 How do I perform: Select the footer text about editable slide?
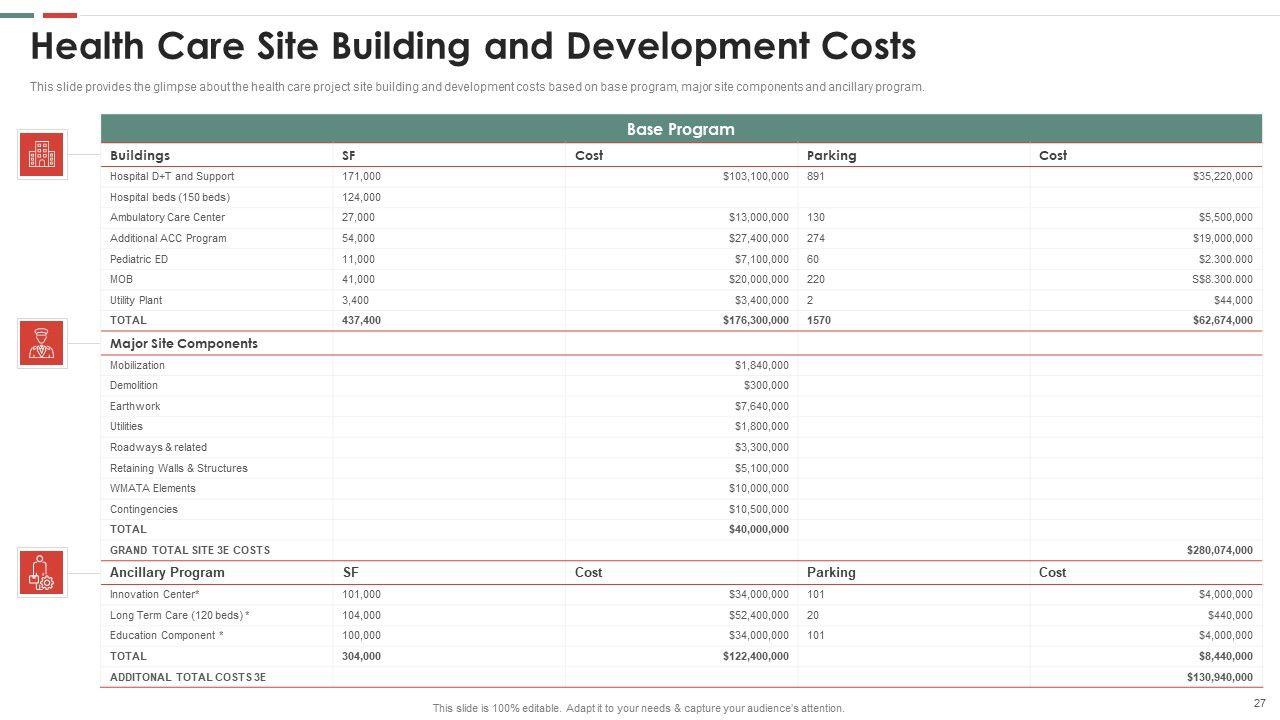(638, 708)
